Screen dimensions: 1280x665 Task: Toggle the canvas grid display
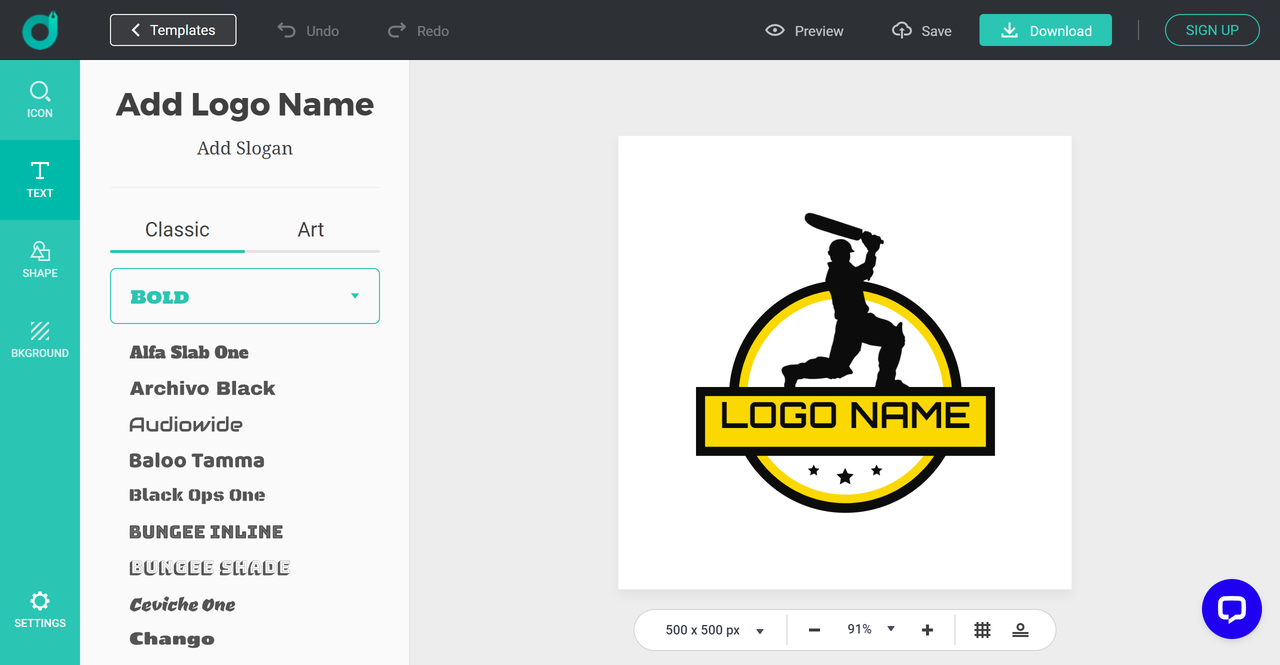pyautogui.click(x=982, y=630)
